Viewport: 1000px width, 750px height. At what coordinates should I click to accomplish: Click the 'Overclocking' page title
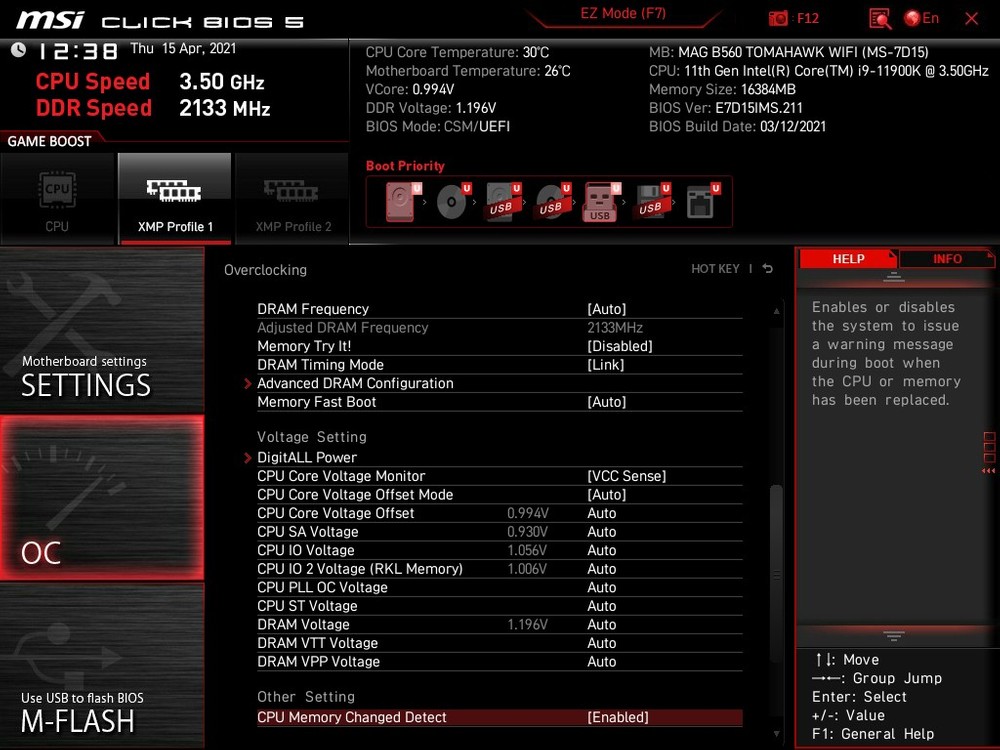pyautogui.click(x=265, y=270)
